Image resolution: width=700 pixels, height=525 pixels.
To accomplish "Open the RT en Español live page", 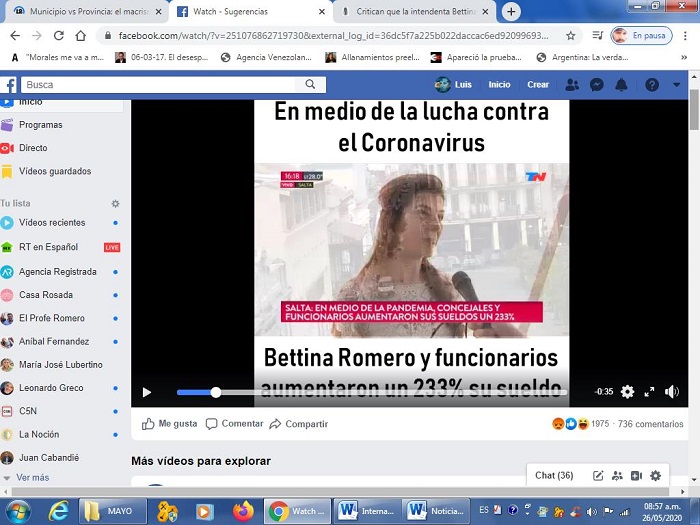I will click(x=48, y=247).
